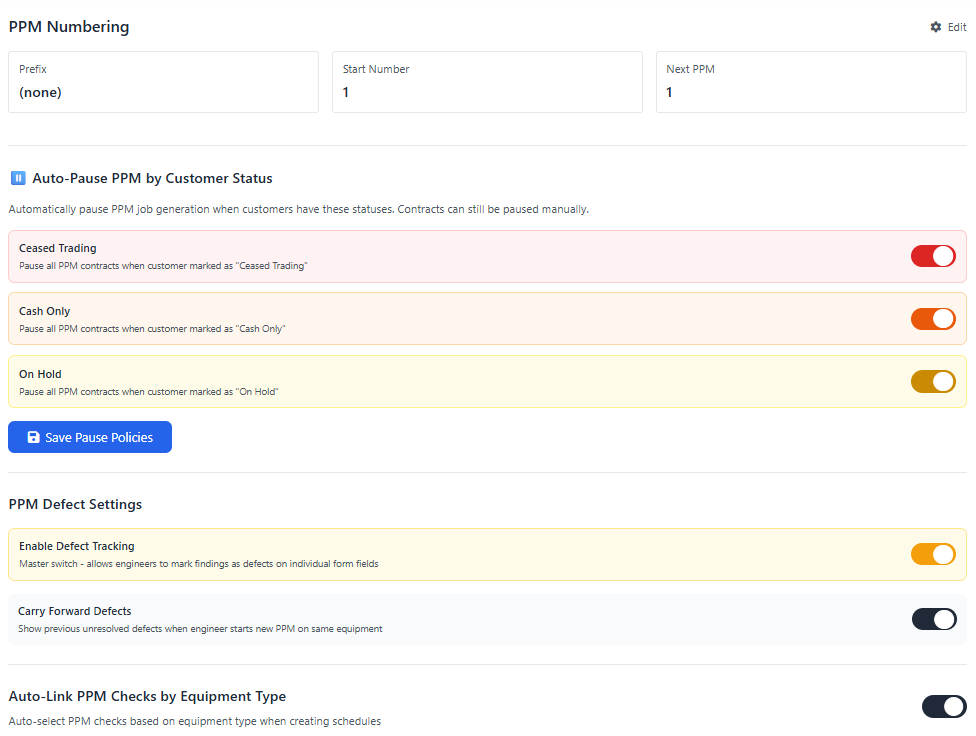Select the Start Number field
The image size is (976, 736).
[x=487, y=82]
